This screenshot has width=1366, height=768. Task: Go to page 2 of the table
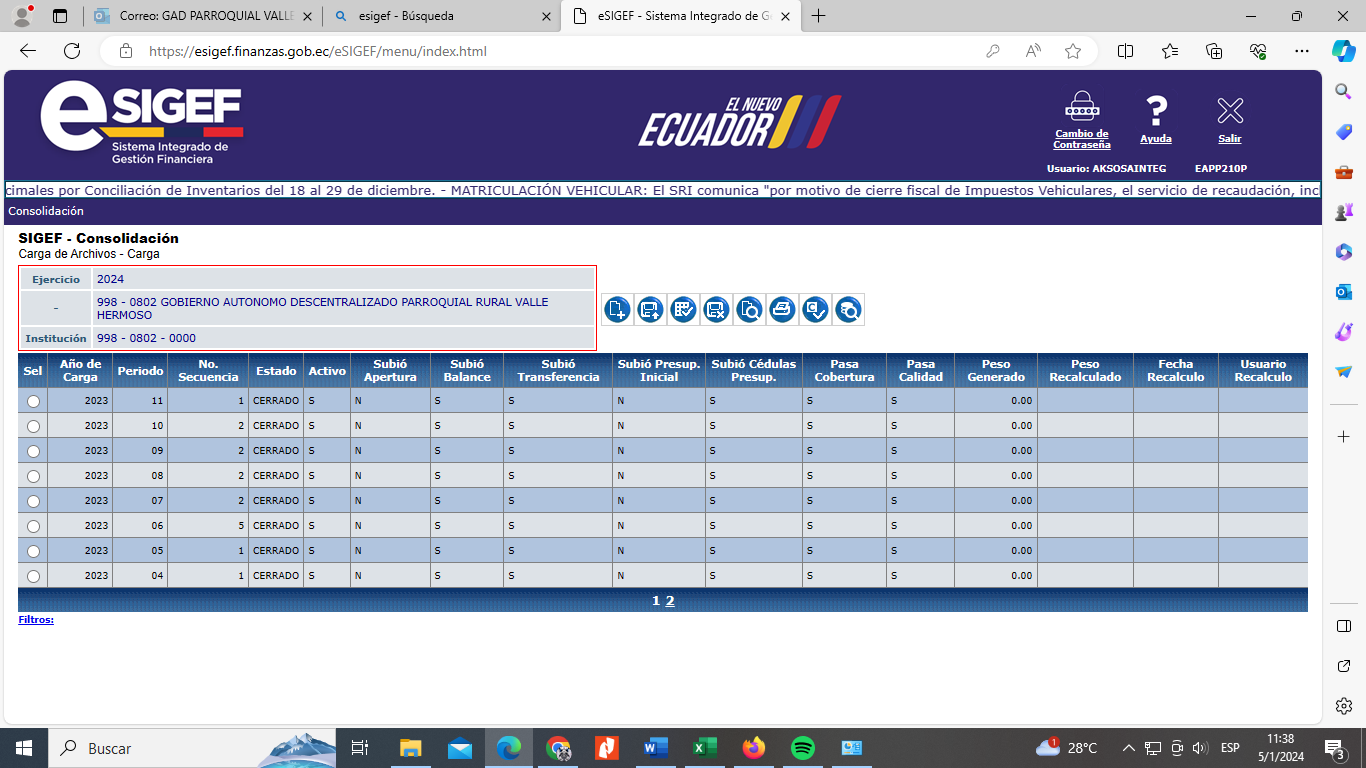click(670, 601)
